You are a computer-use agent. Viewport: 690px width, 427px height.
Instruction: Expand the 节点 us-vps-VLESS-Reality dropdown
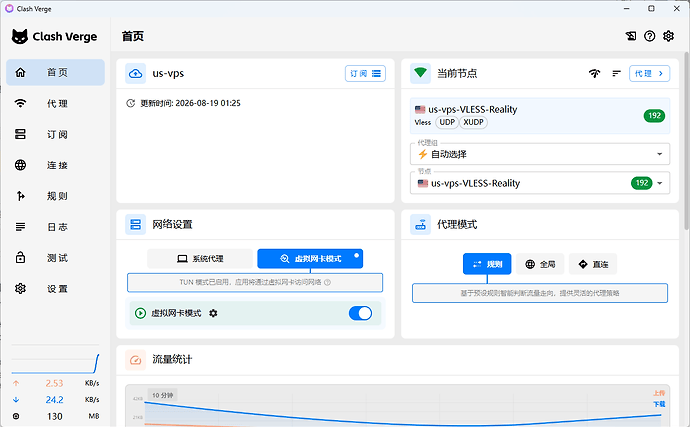(x=540, y=183)
